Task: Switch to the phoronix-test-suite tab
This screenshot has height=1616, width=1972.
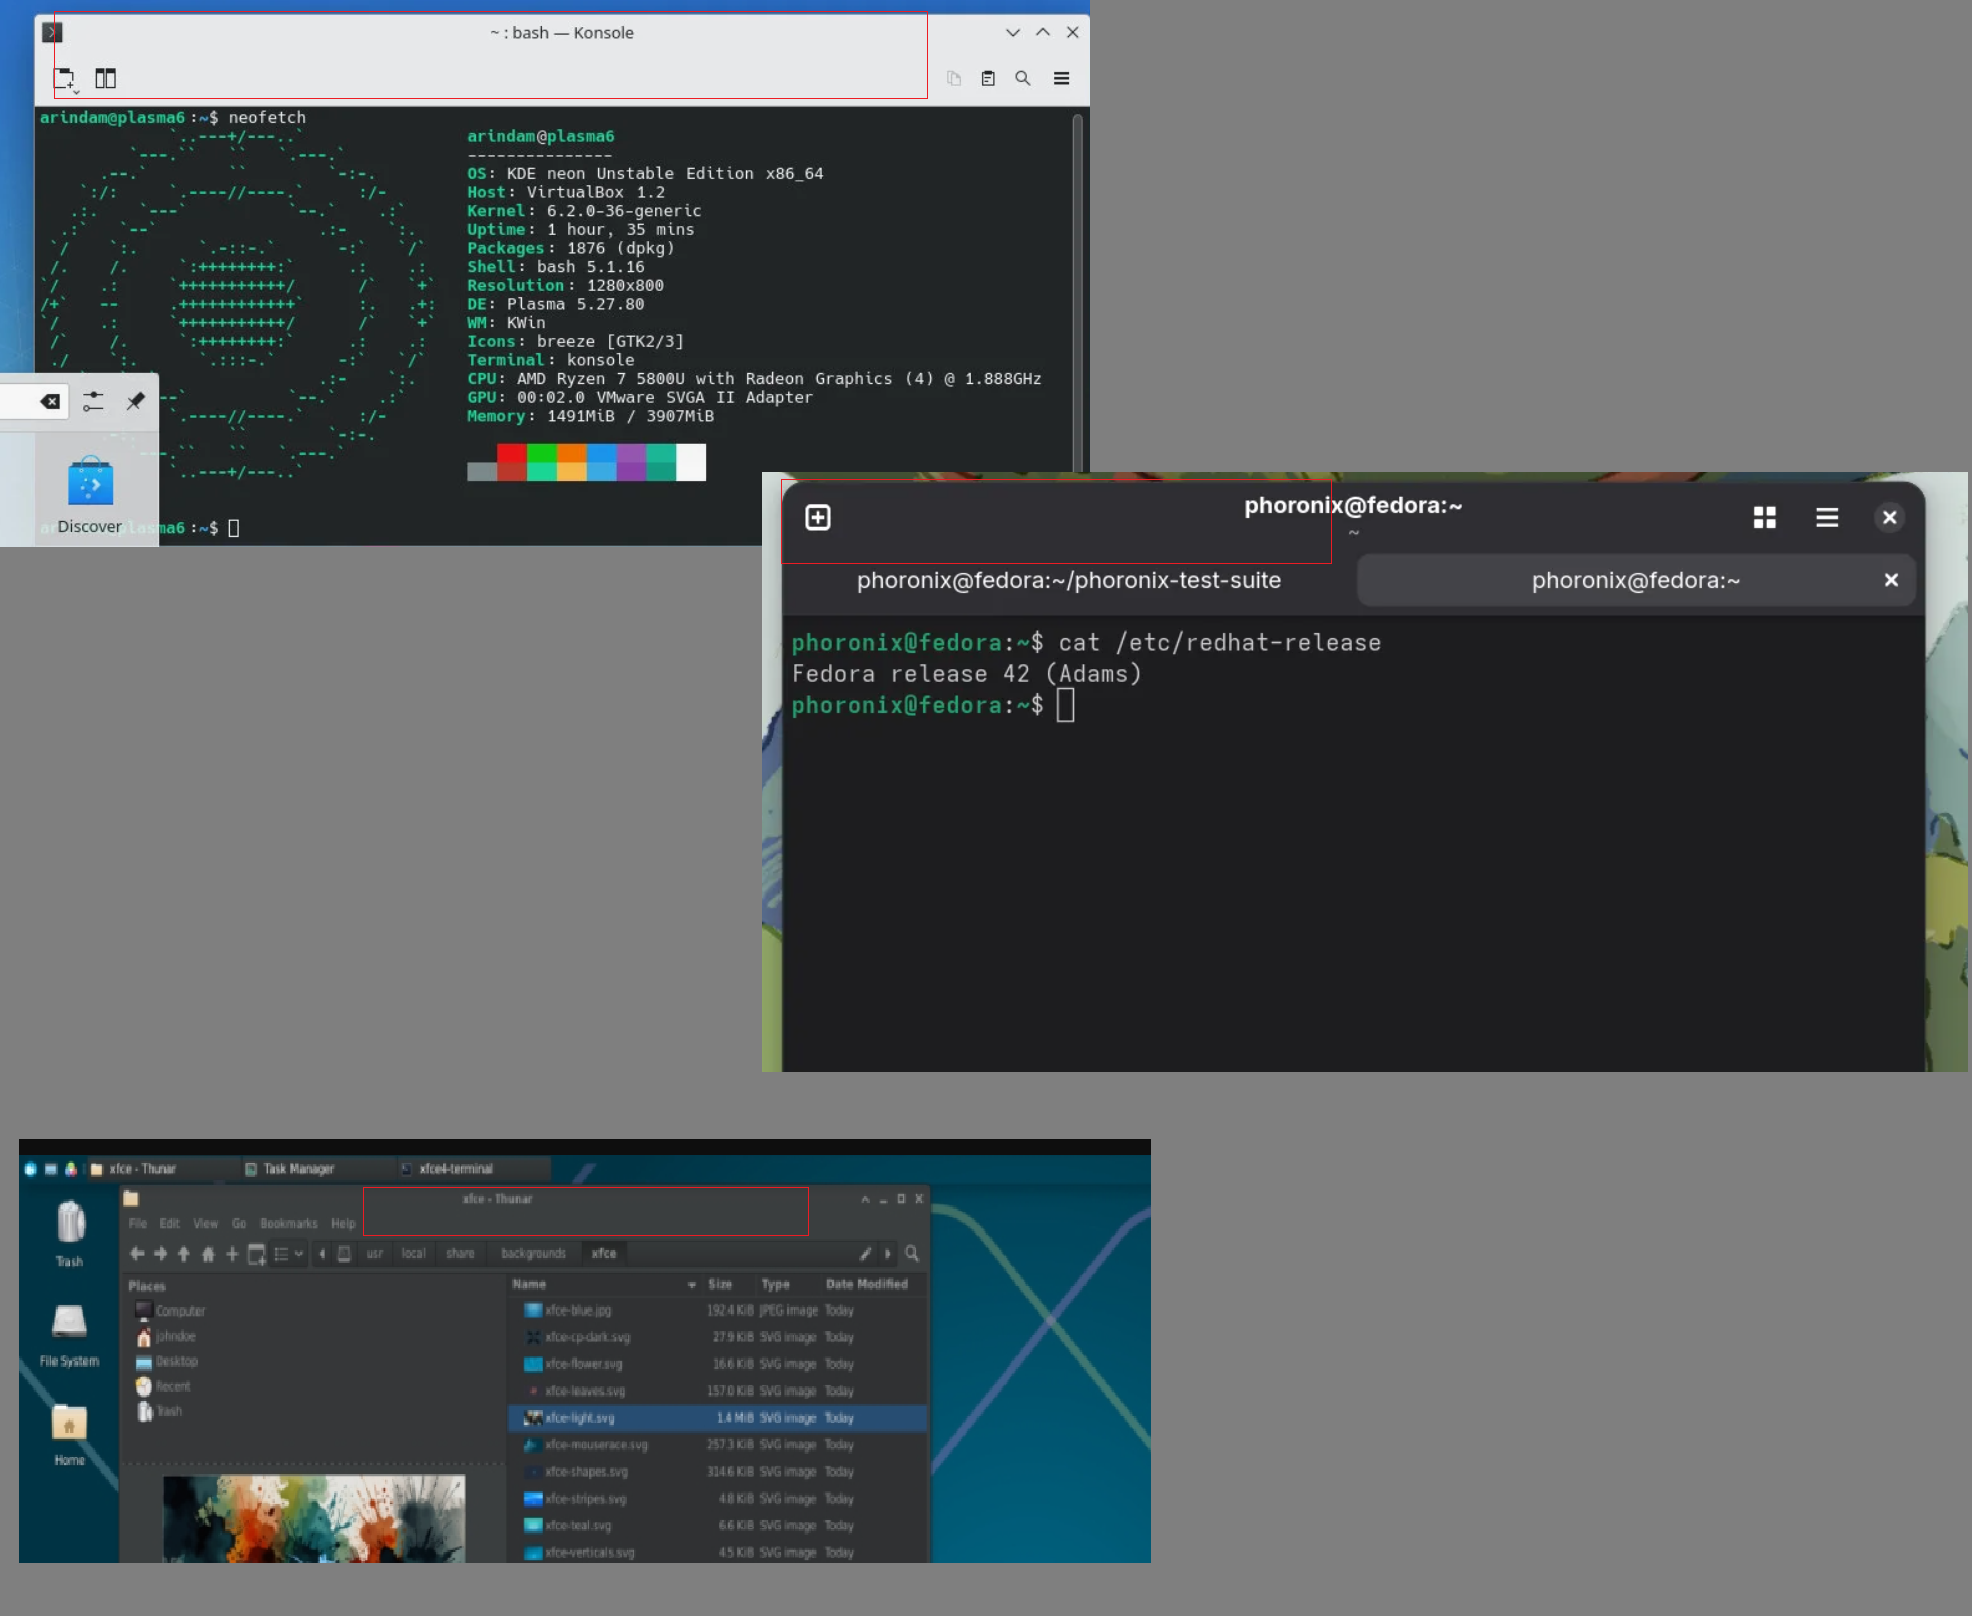Action: [1068, 580]
